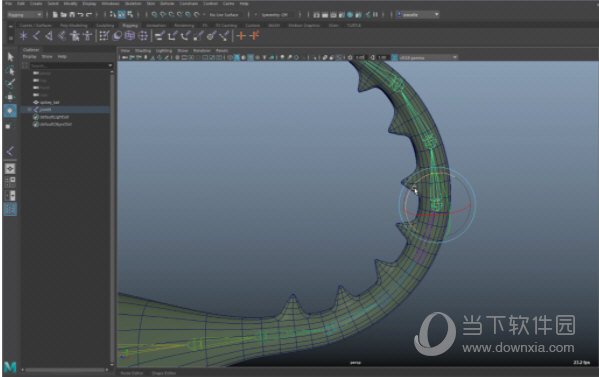Enable select by component type mode

point(130,15)
